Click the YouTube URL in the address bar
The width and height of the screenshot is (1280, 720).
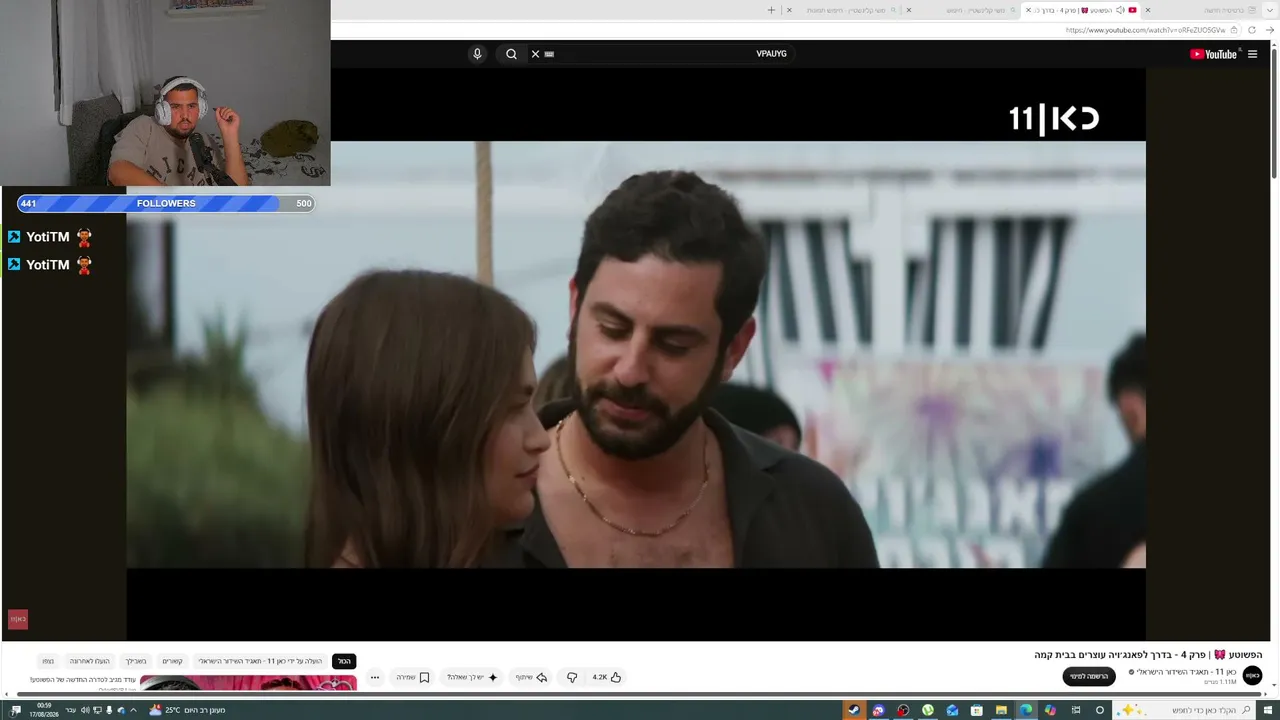[1145, 30]
